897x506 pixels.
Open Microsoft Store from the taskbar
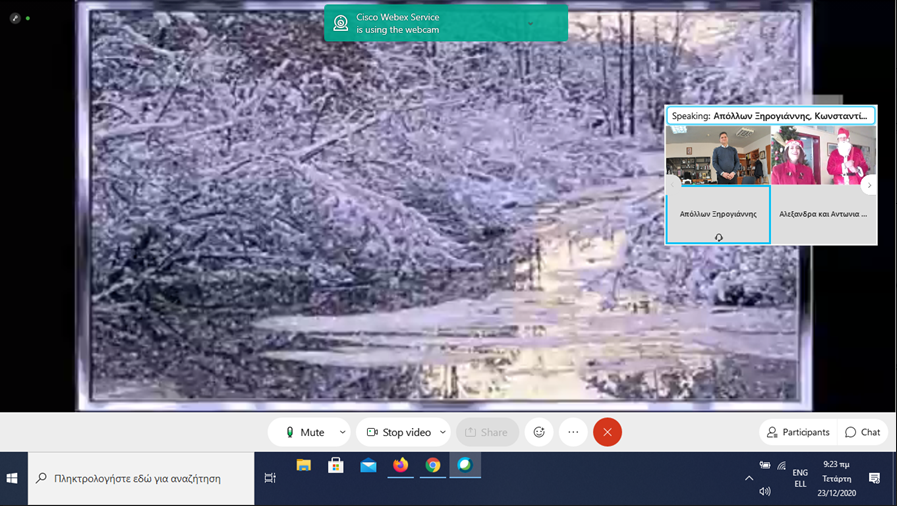click(336, 465)
